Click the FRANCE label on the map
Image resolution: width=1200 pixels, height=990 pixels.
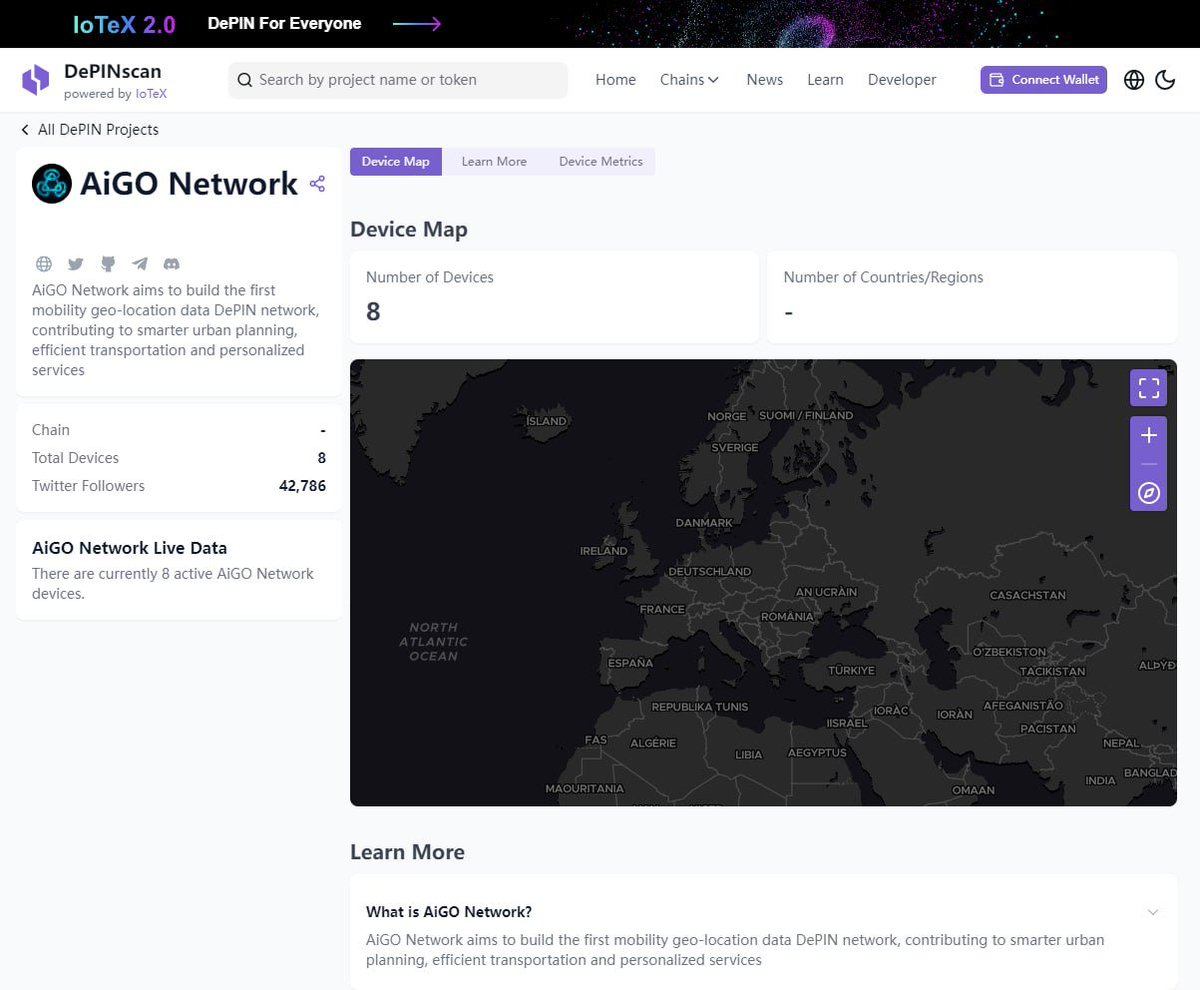(x=662, y=610)
